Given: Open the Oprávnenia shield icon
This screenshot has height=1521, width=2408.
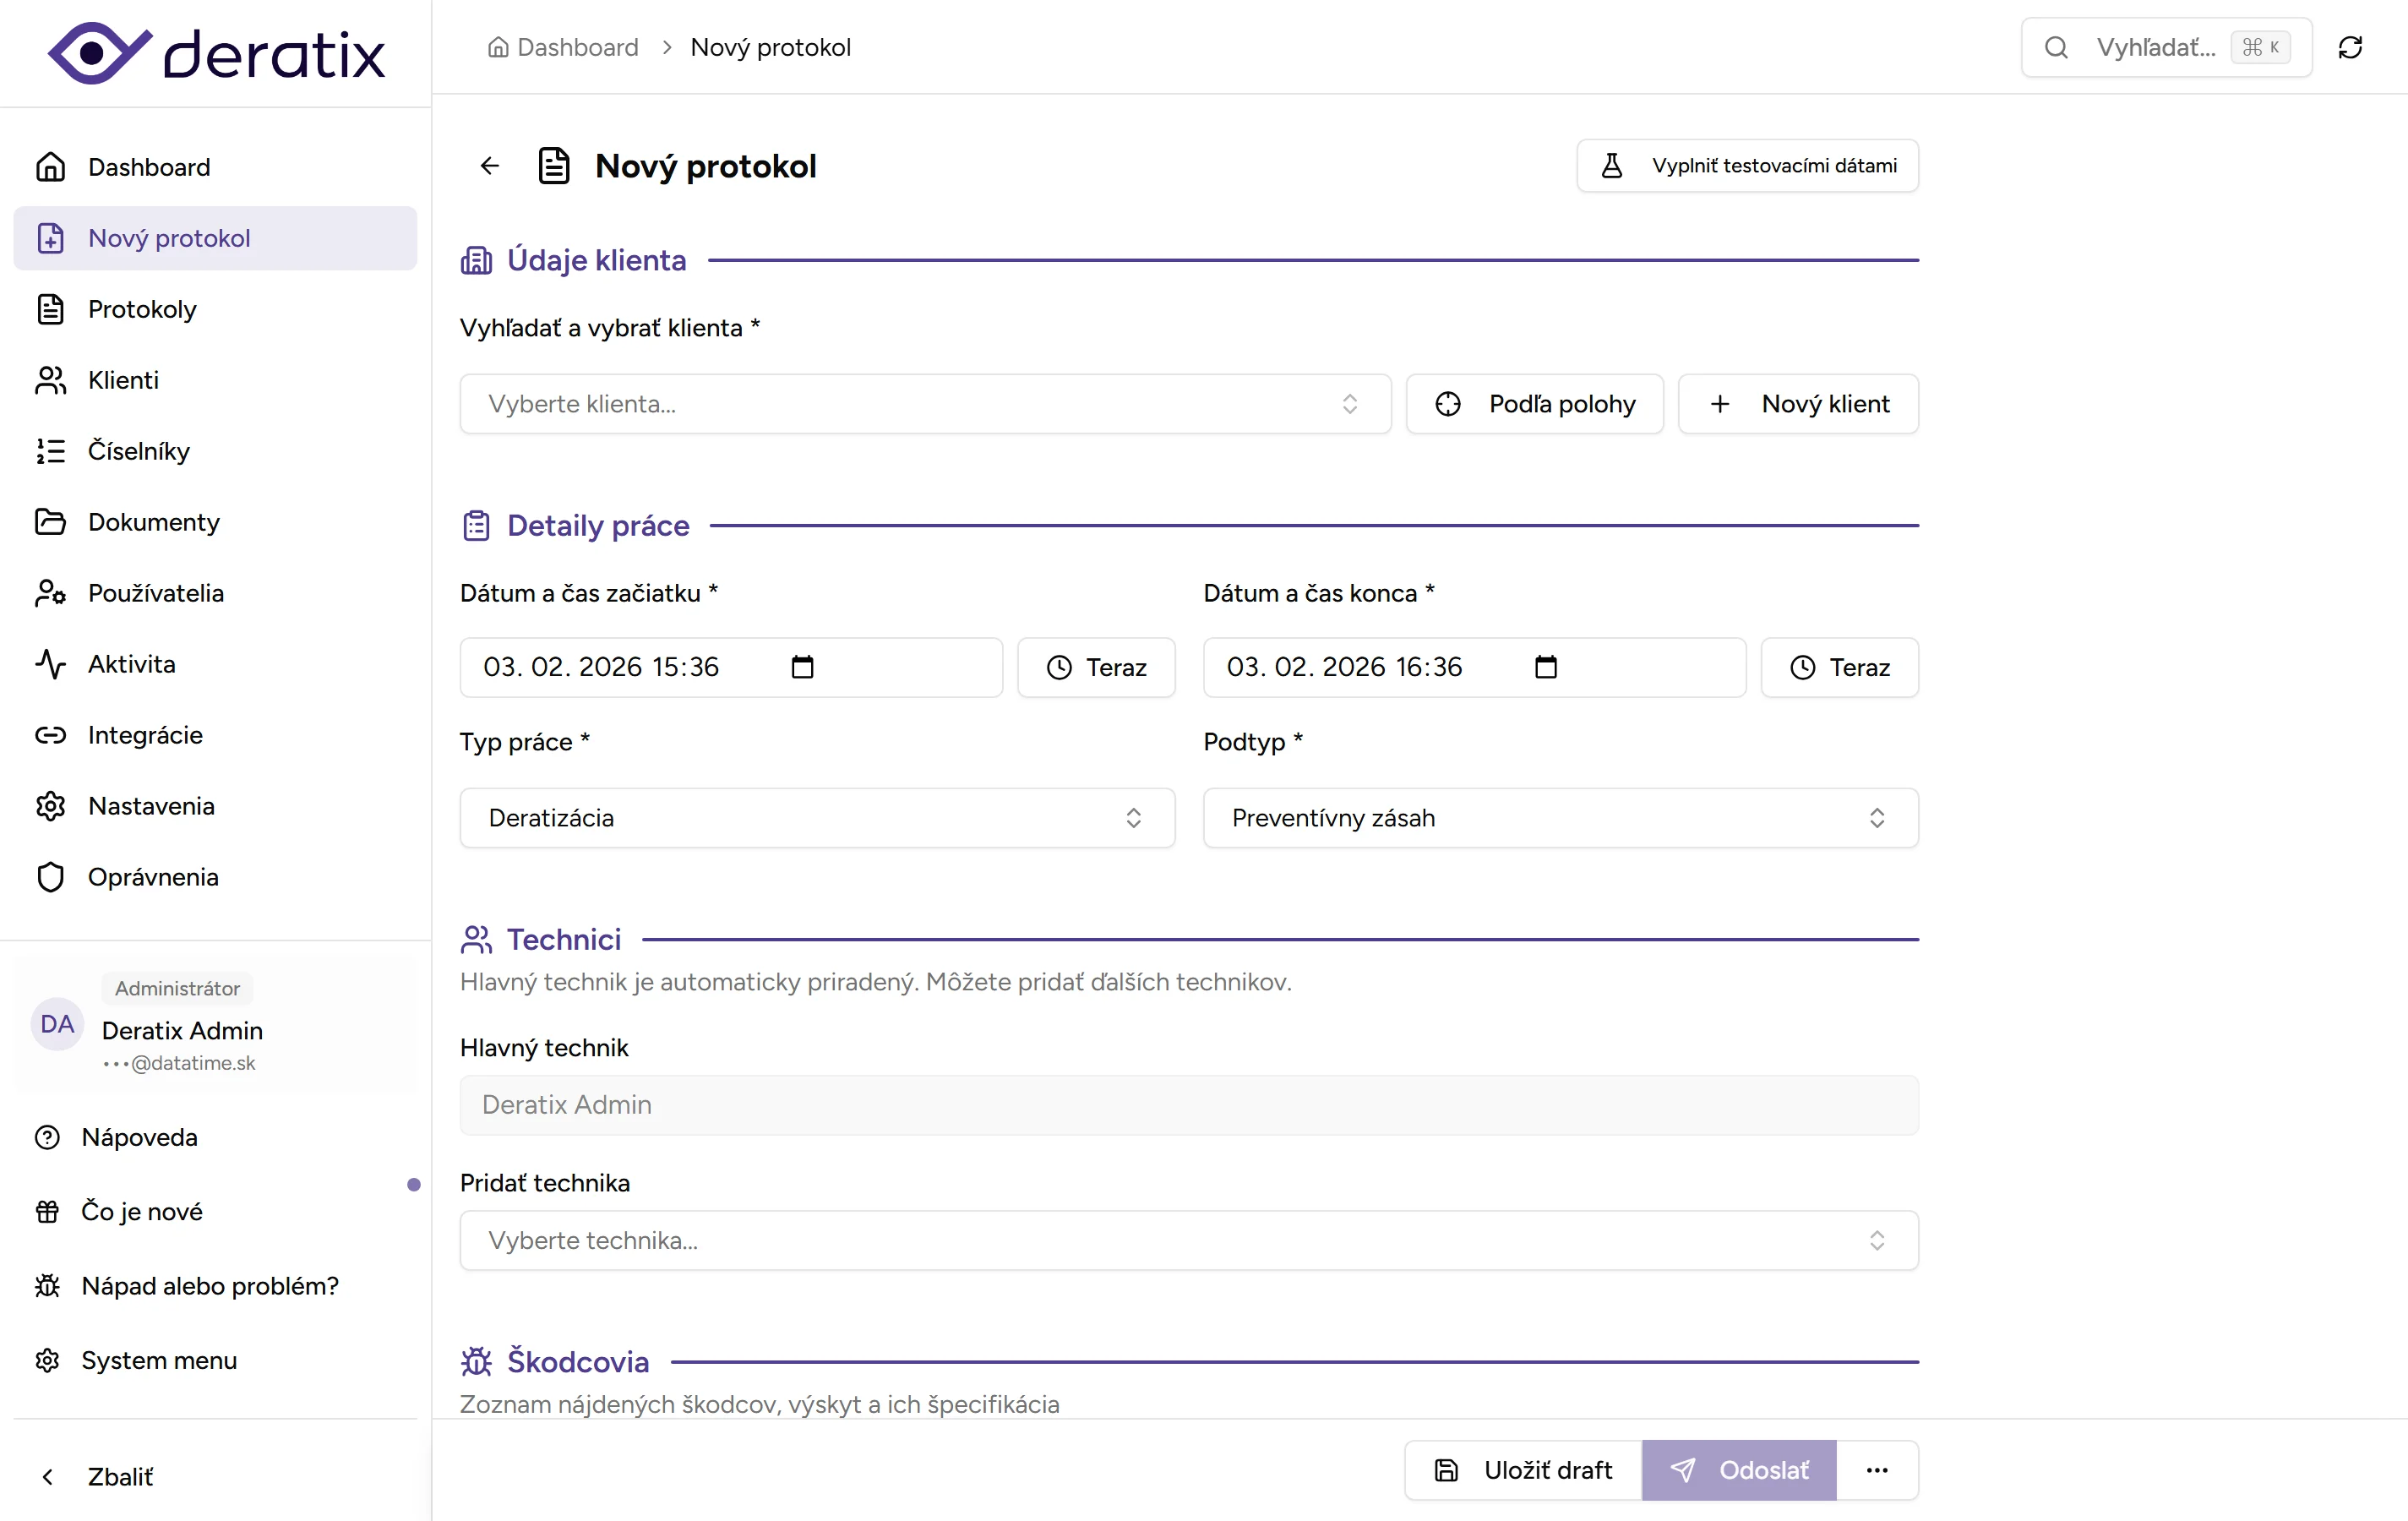Looking at the screenshot, I should pyautogui.click(x=49, y=877).
